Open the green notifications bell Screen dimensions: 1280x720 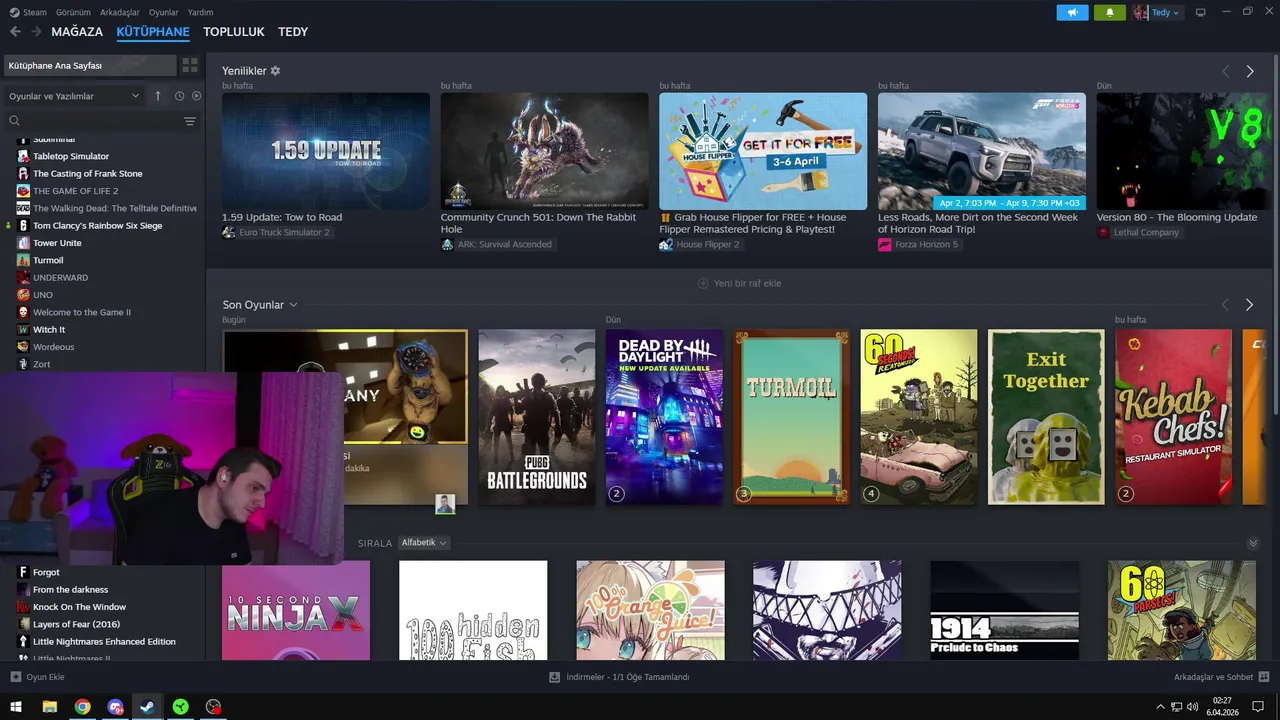tap(1110, 12)
